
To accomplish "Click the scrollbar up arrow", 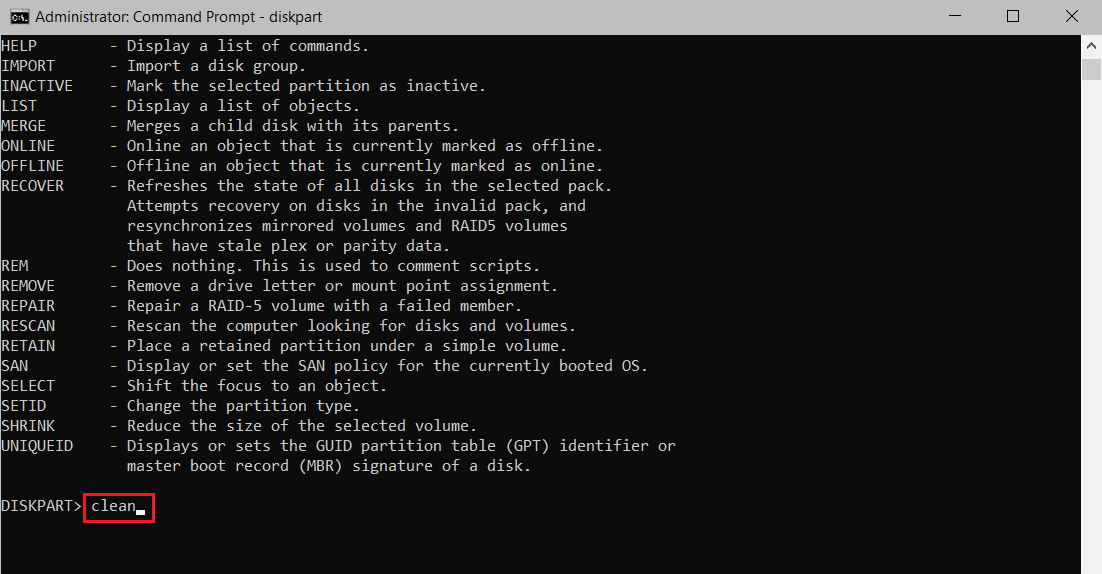I will tap(1091, 44).
